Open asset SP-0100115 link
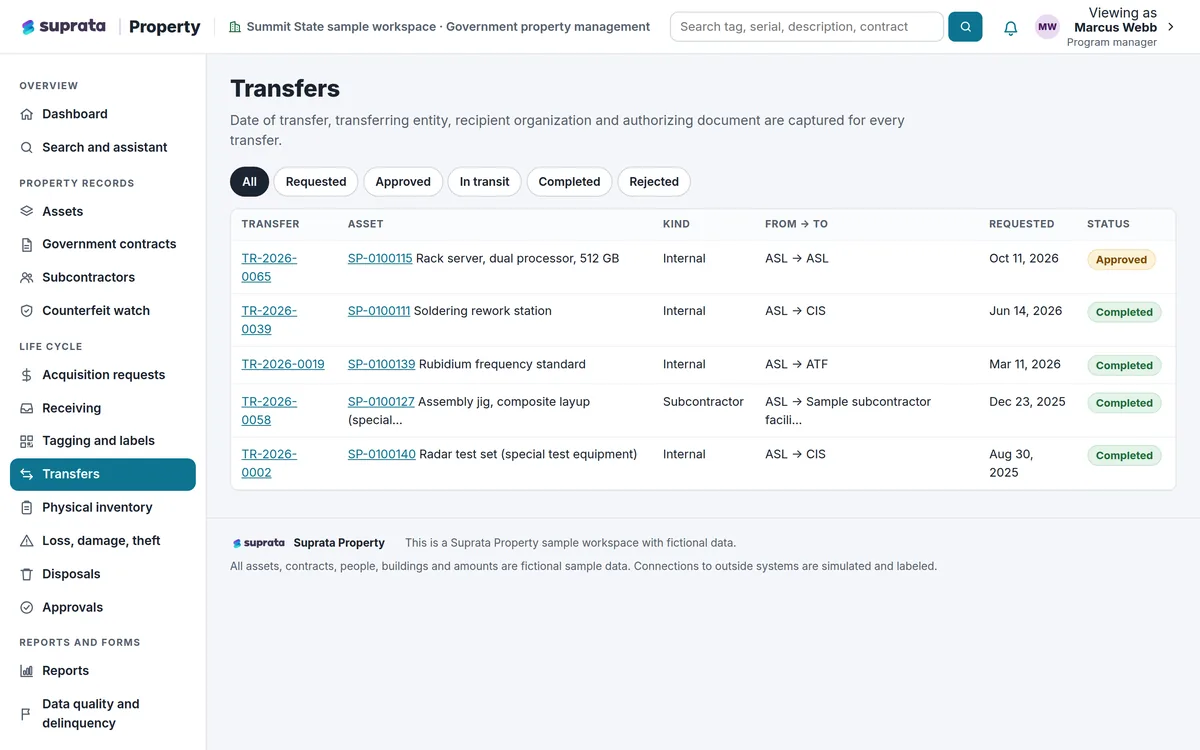 coord(380,258)
